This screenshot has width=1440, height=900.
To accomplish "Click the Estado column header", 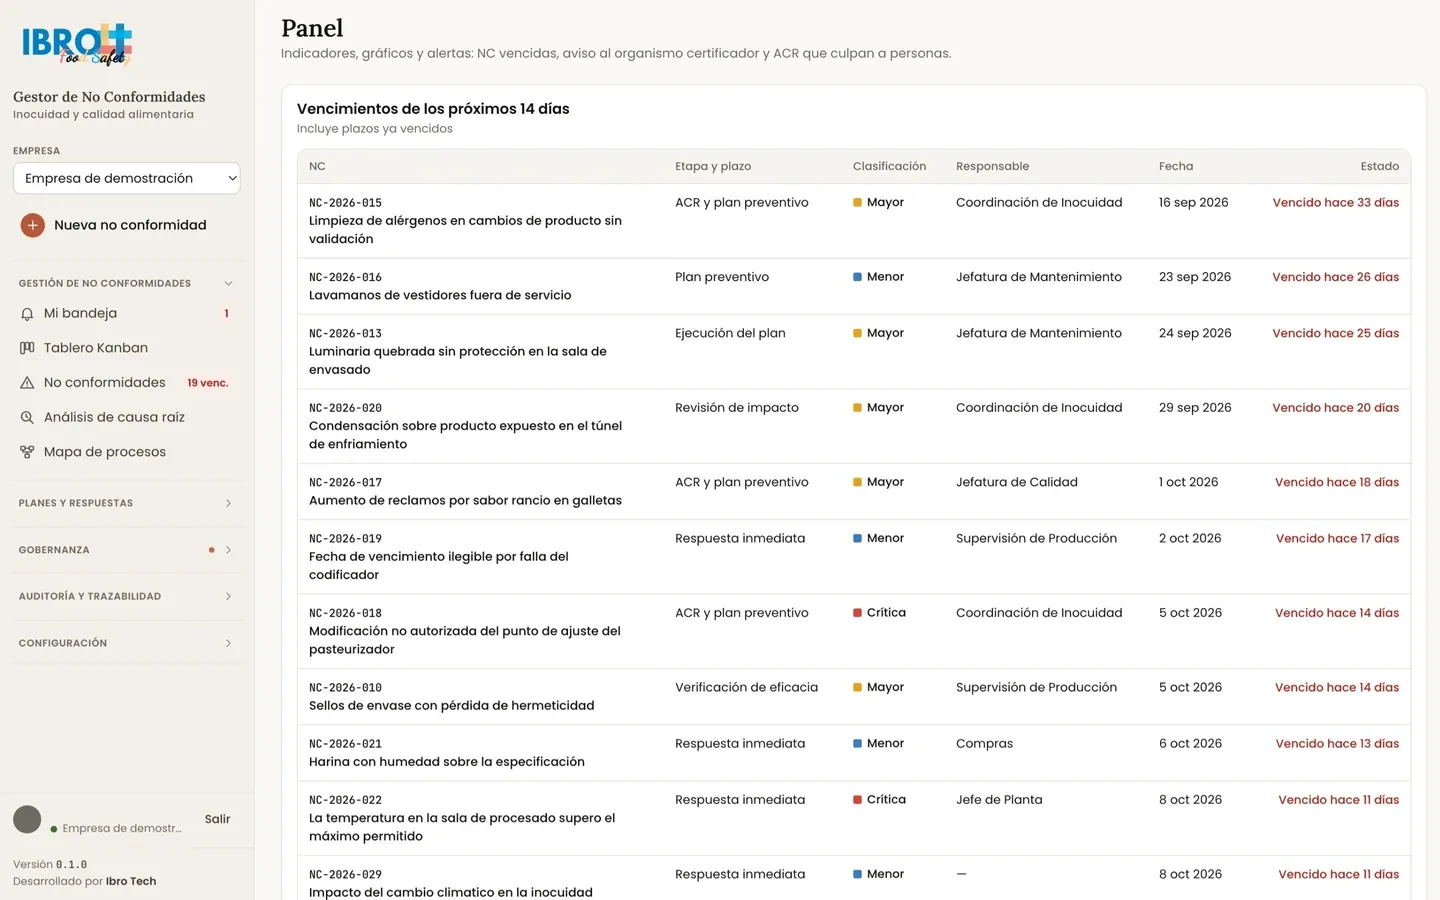I will [1379, 167].
